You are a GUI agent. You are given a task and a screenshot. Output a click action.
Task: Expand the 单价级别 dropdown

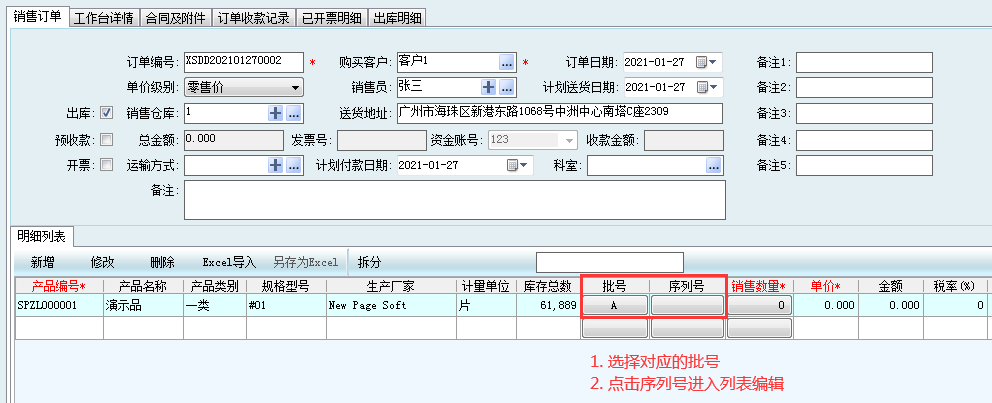click(295, 88)
